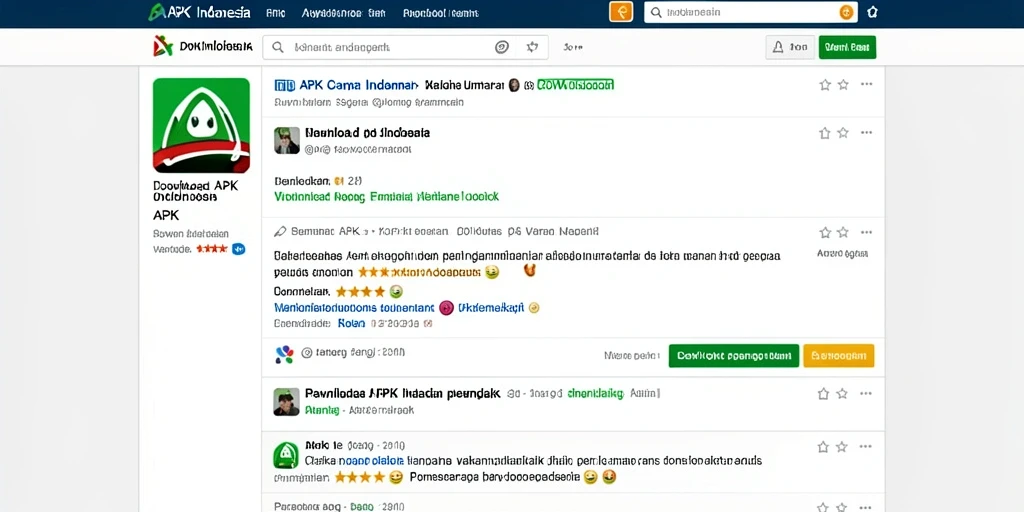Click the red rating stars in the sidebar
The width and height of the screenshot is (1024, 512).
212,249
